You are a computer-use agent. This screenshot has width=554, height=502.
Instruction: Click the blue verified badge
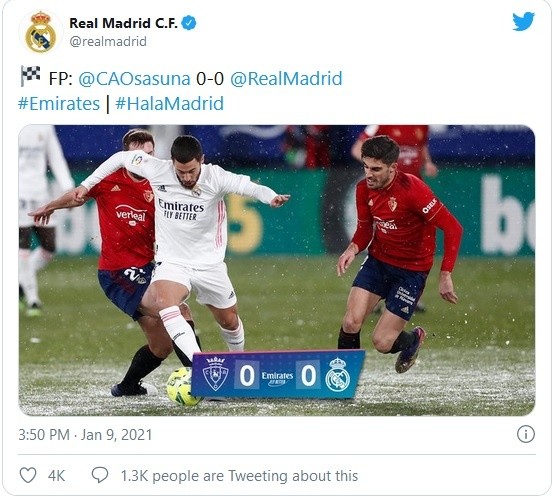click(x=189, y=23)
